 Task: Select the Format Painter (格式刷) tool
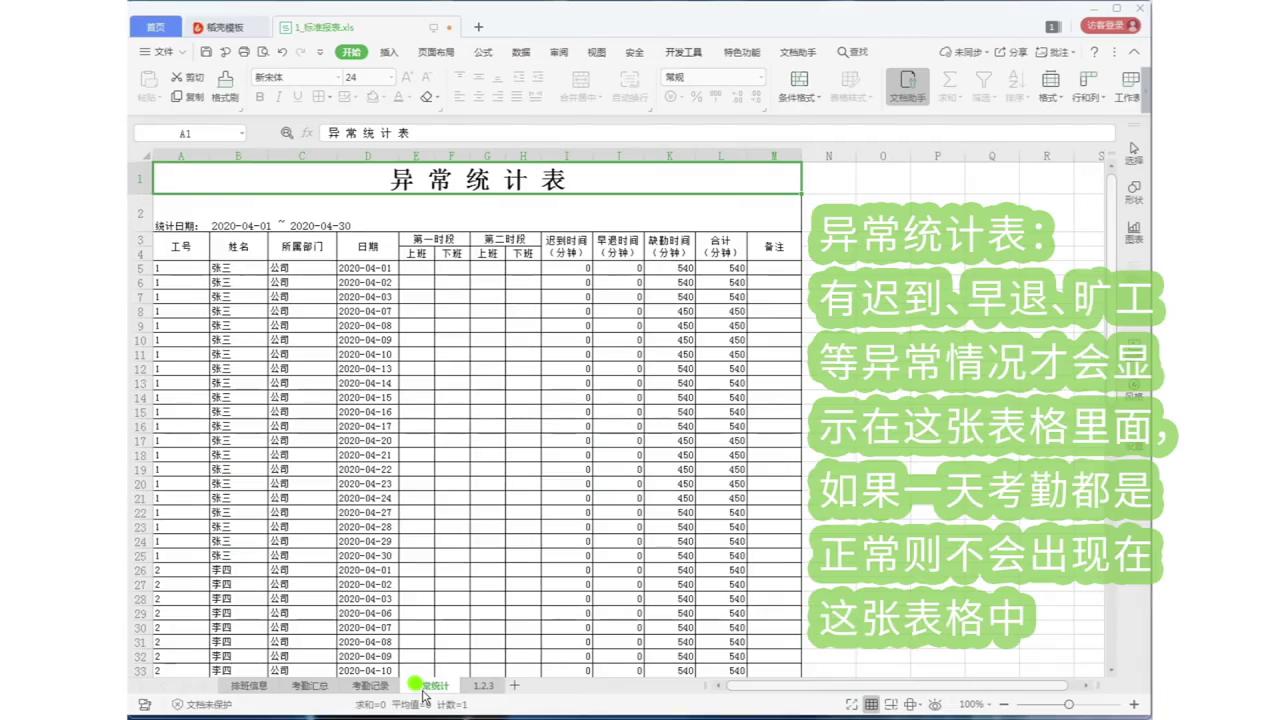pyautogui.click(x=225, y=85)
